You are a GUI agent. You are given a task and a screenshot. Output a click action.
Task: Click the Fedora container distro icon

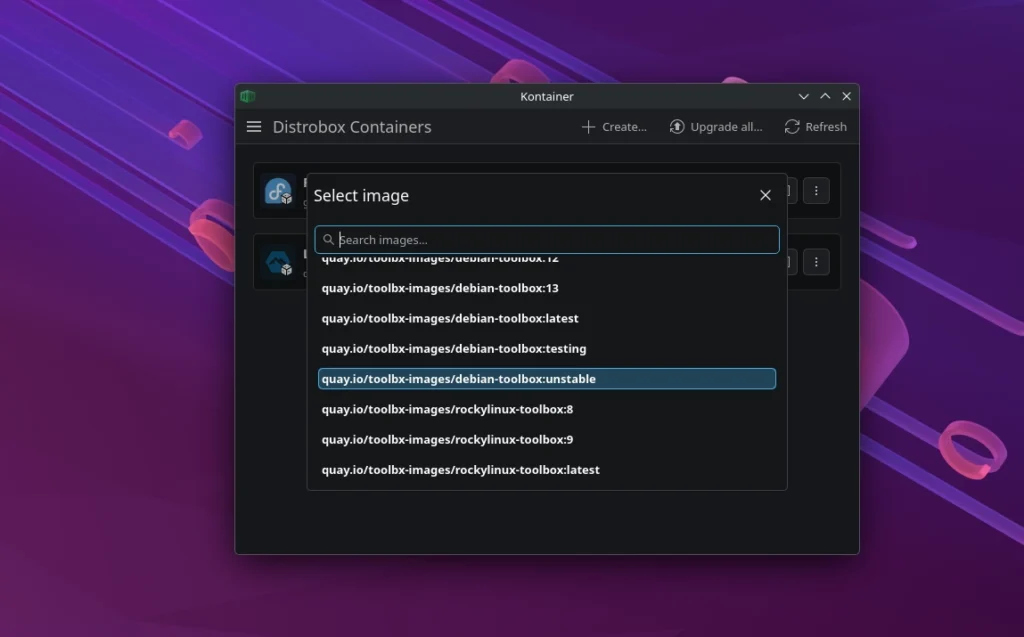279,191
